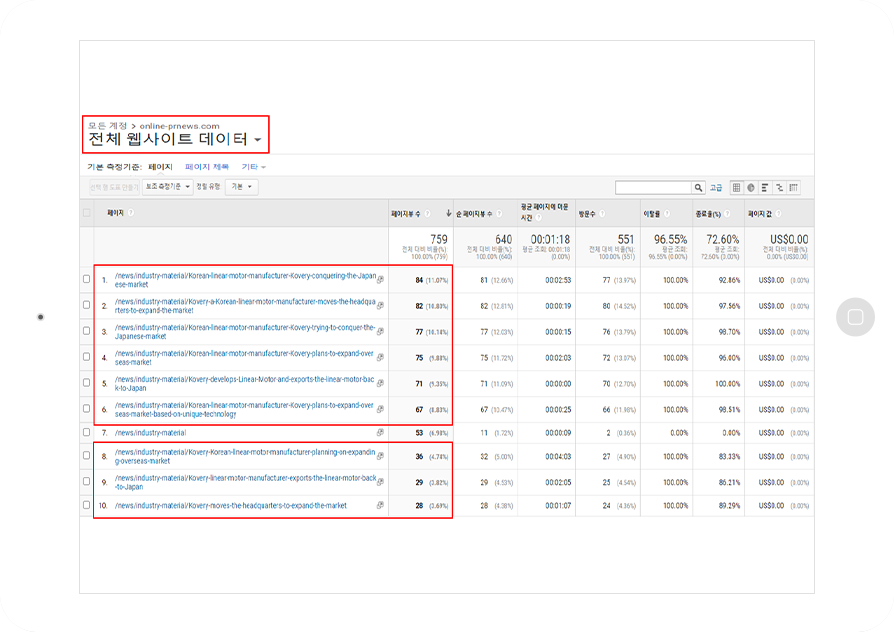Click help icon next to 페이지뷰 수 header
894x632 pixels.
pyautogui.click(x=428, y=214)
